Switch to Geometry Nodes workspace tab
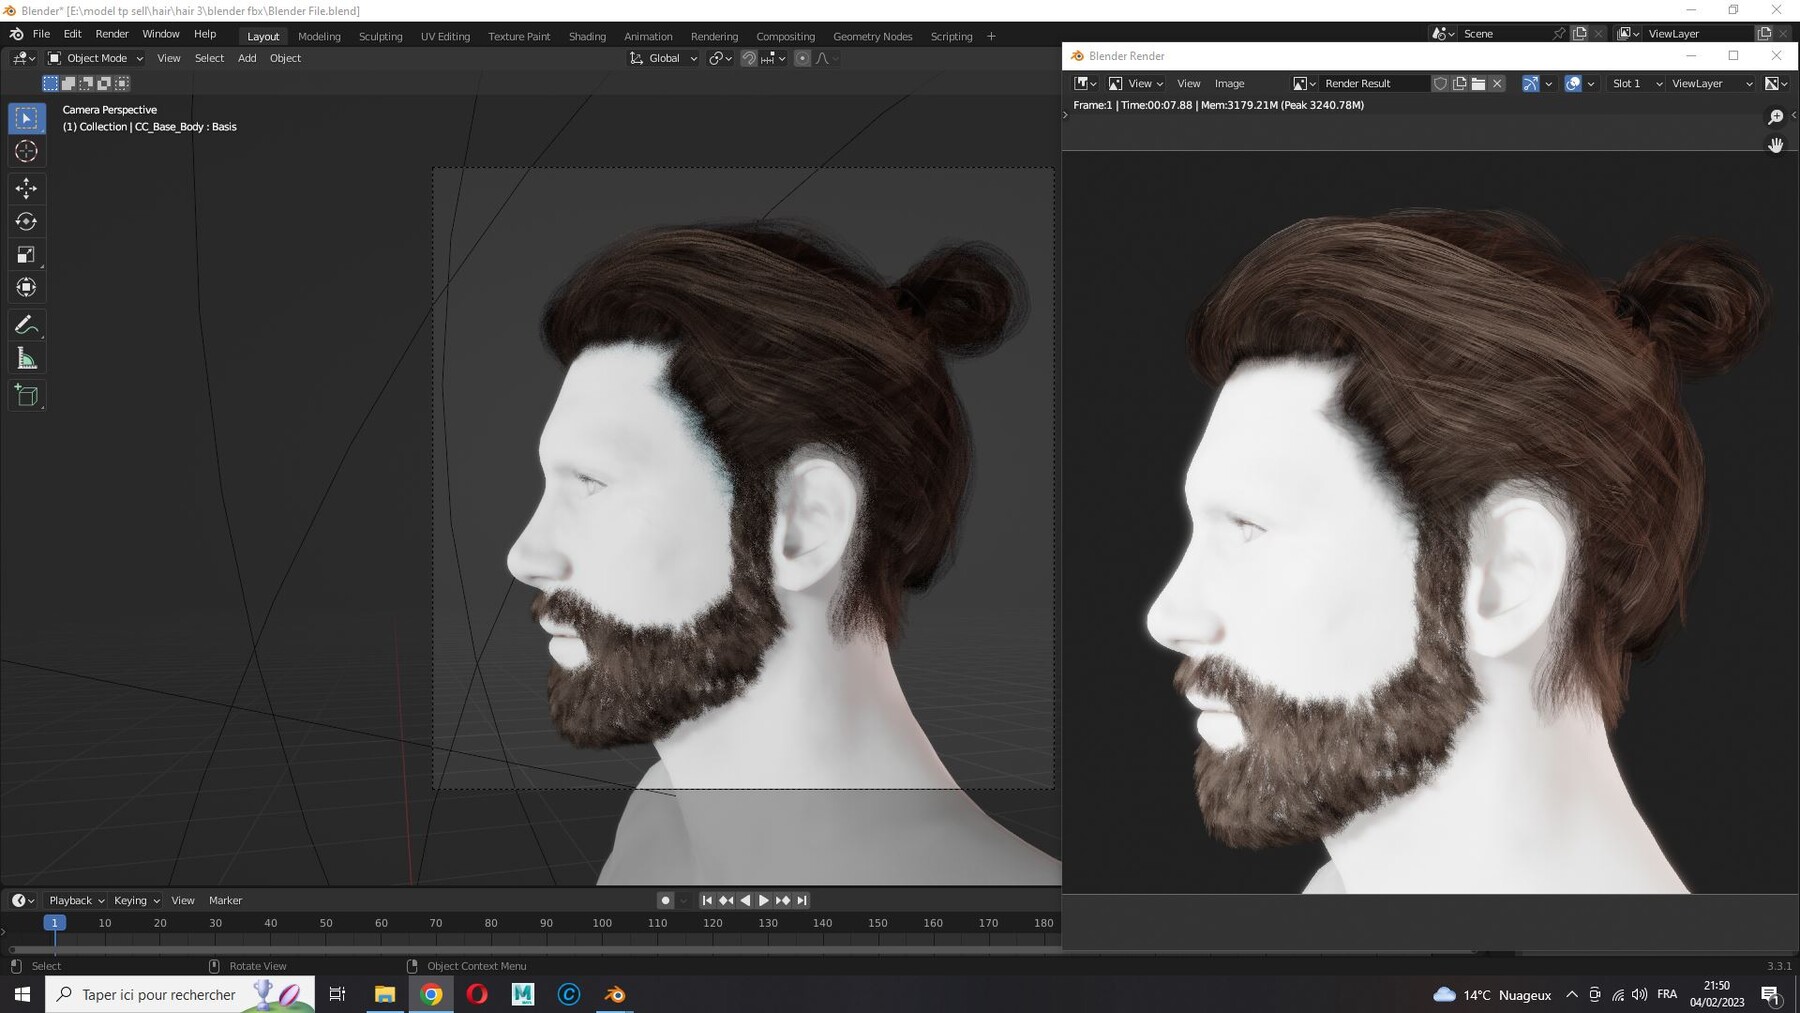 (873, 37)
